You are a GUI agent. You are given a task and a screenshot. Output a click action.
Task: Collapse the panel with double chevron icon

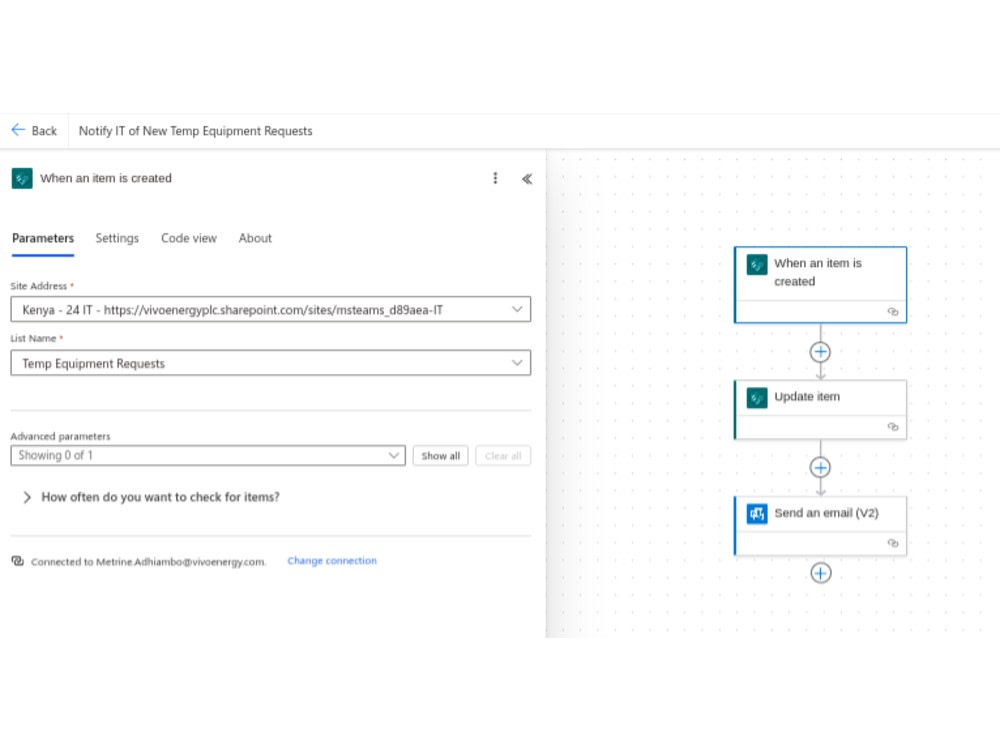[x=527, y=179]
